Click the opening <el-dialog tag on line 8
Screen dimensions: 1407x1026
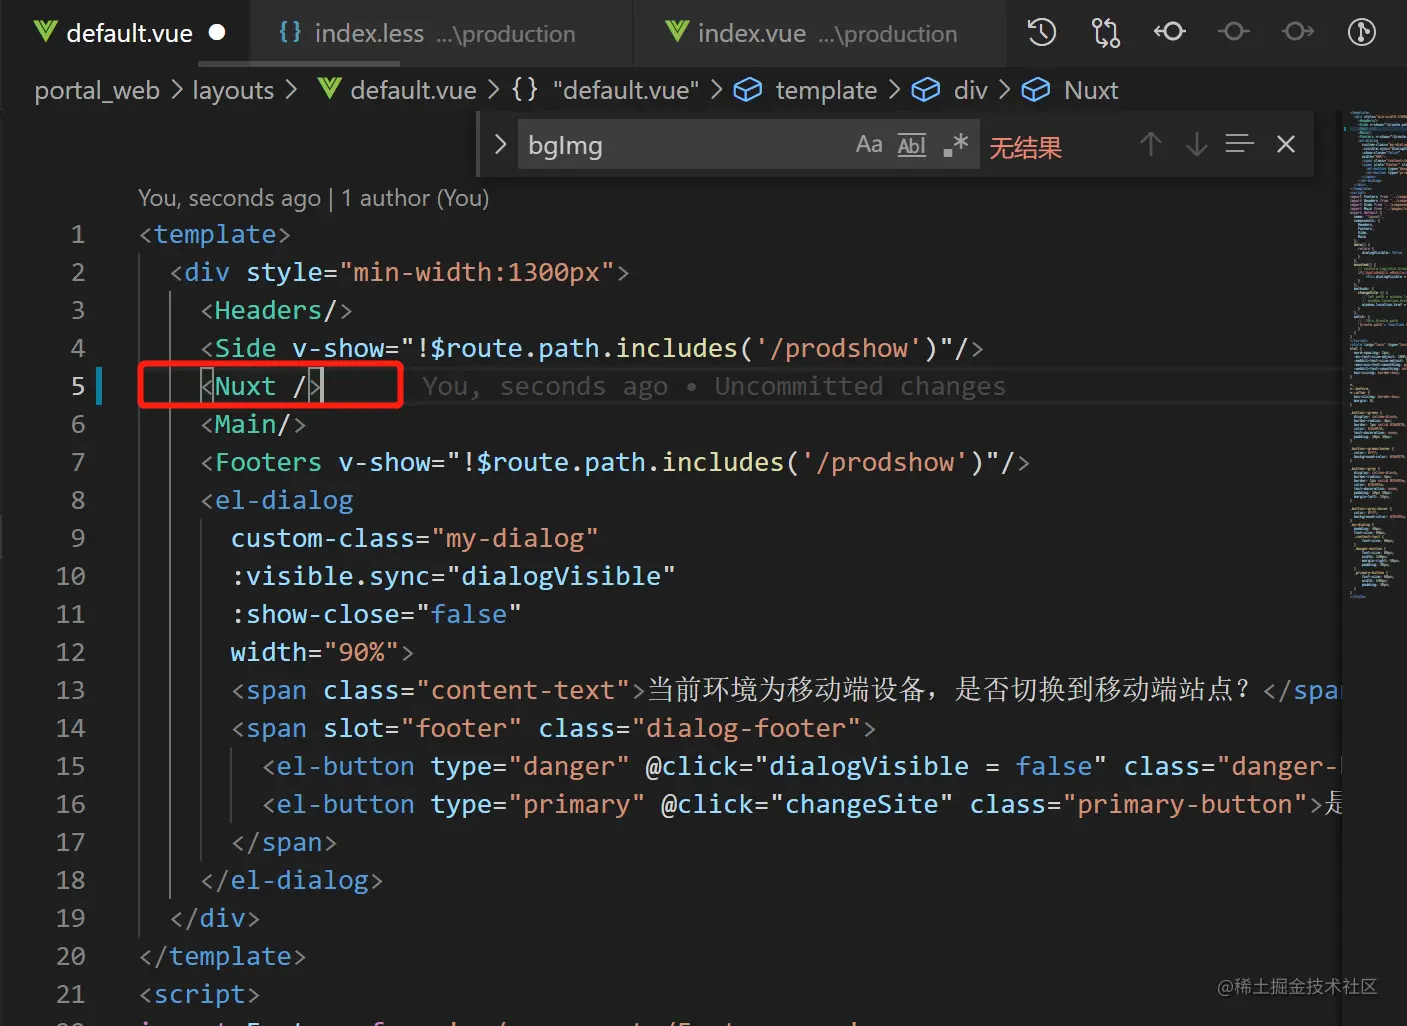[x=277, y=501]
